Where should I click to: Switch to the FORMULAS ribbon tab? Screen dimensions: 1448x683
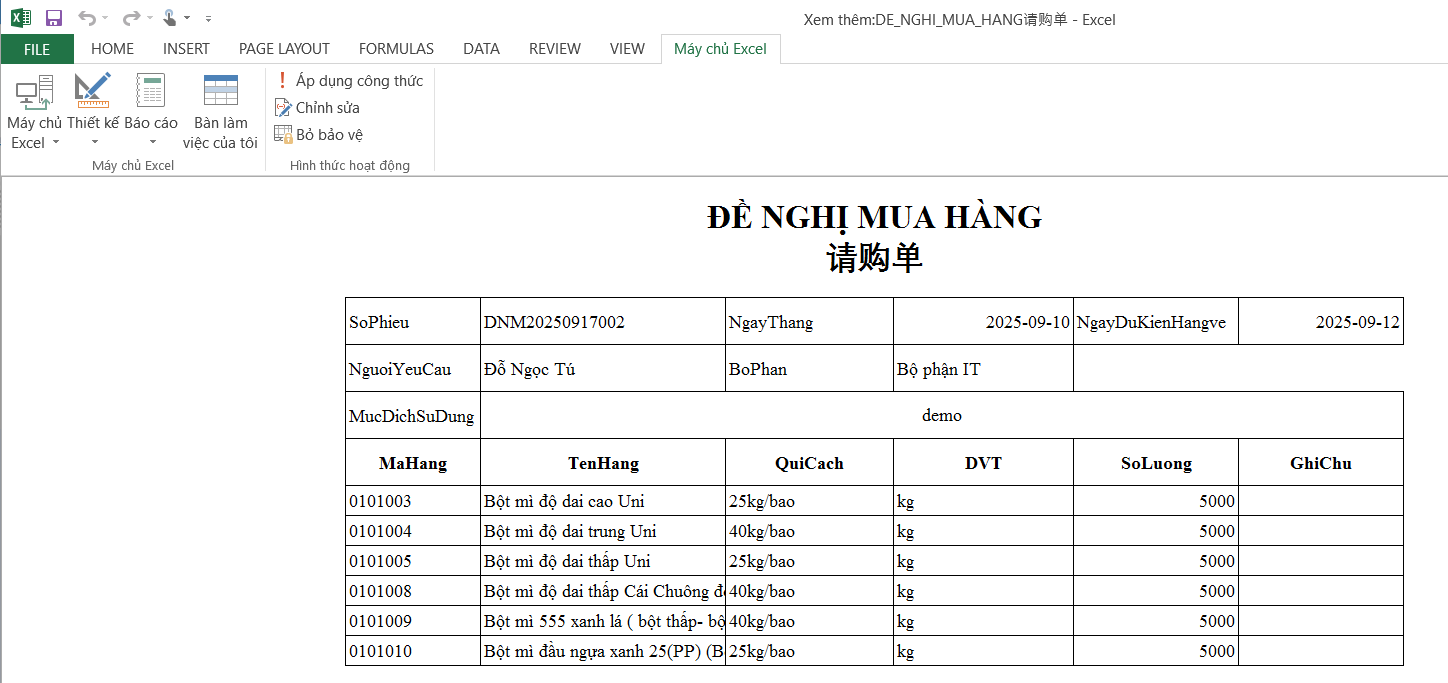pyautogui.click(x=396, y=49)
